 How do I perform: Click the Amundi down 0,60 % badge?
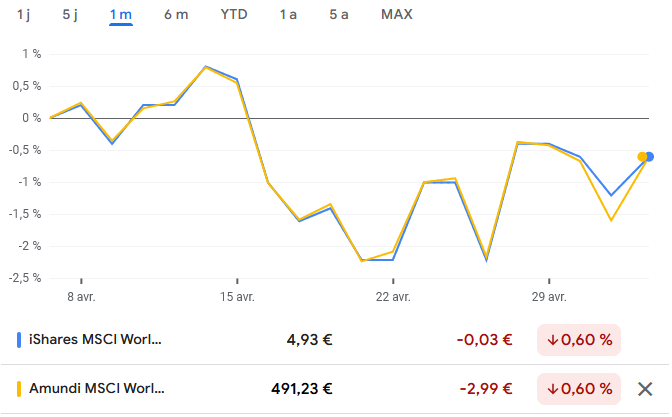[579, 389]
